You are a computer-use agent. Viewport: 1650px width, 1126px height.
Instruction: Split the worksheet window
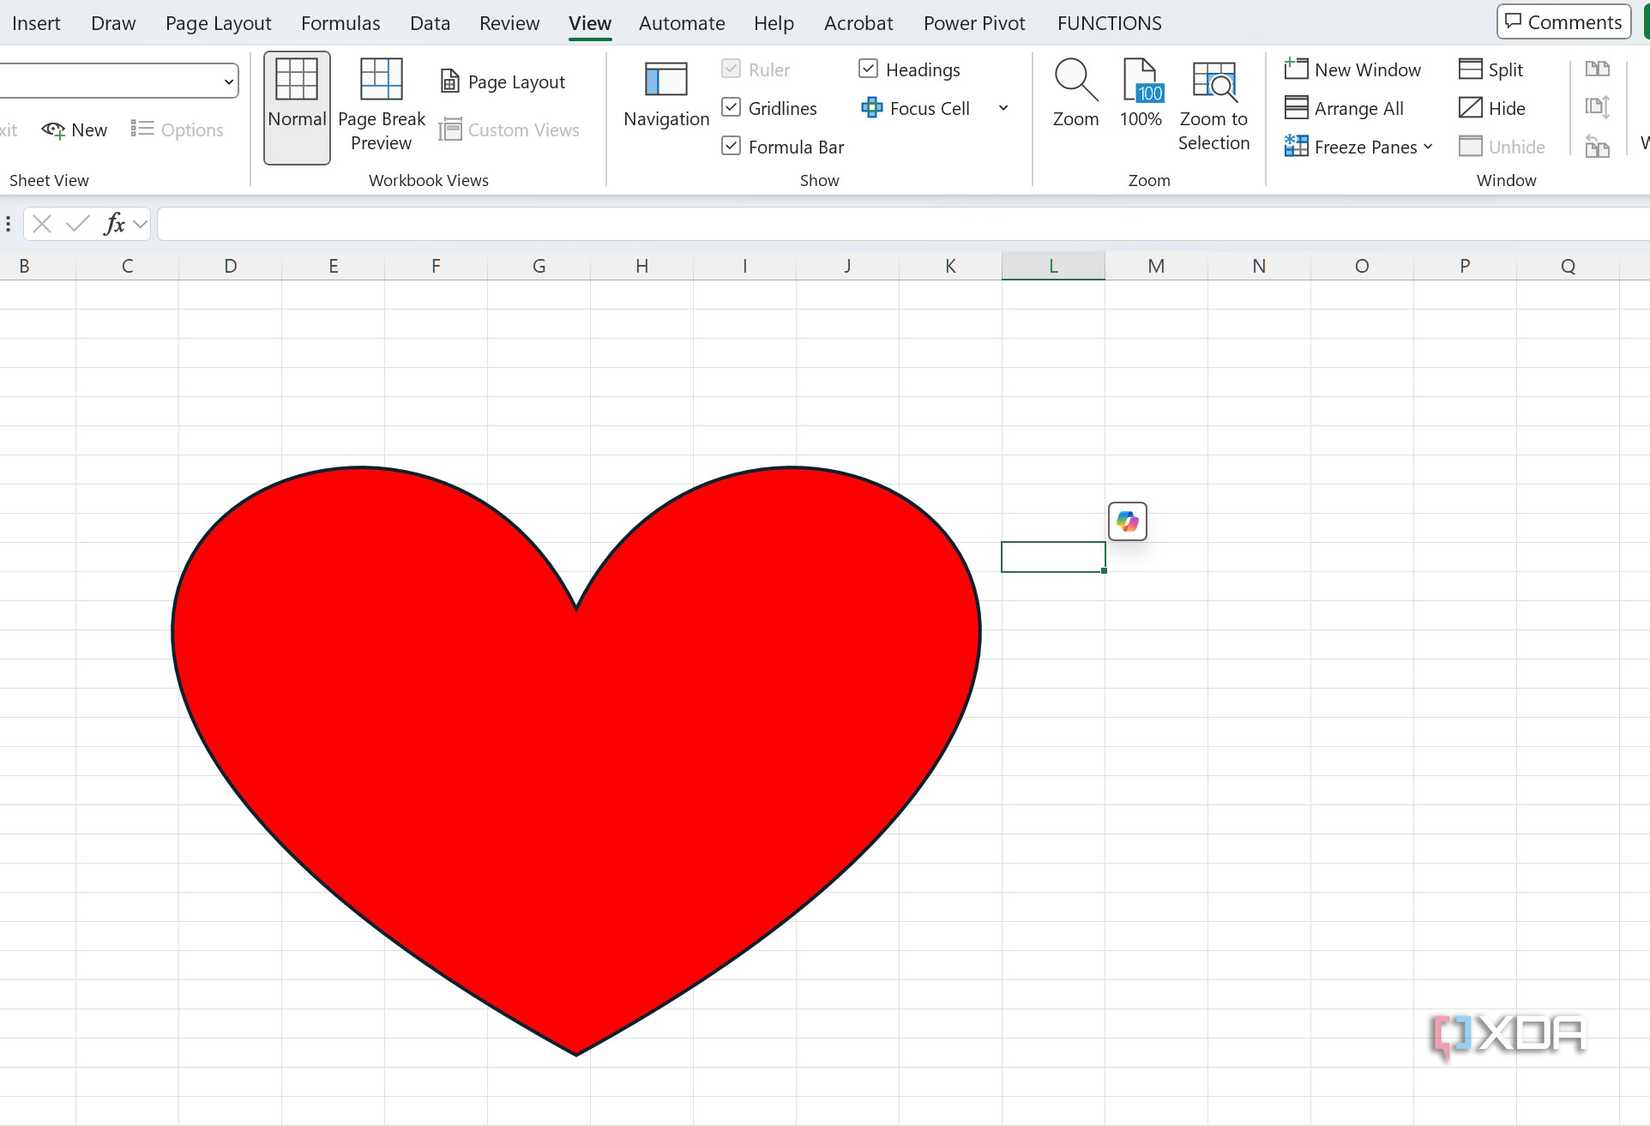coord(1491,69)
